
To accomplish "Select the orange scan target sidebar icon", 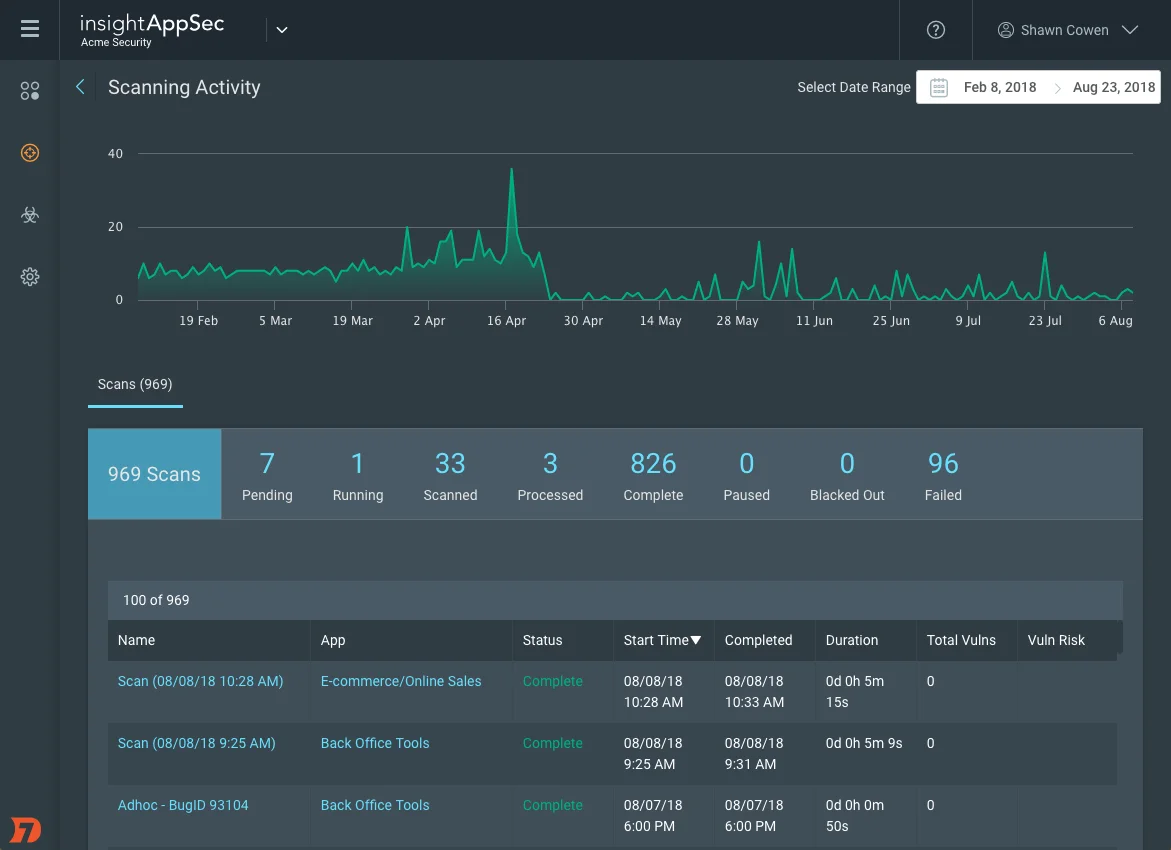I will click(x=29, y=153).
